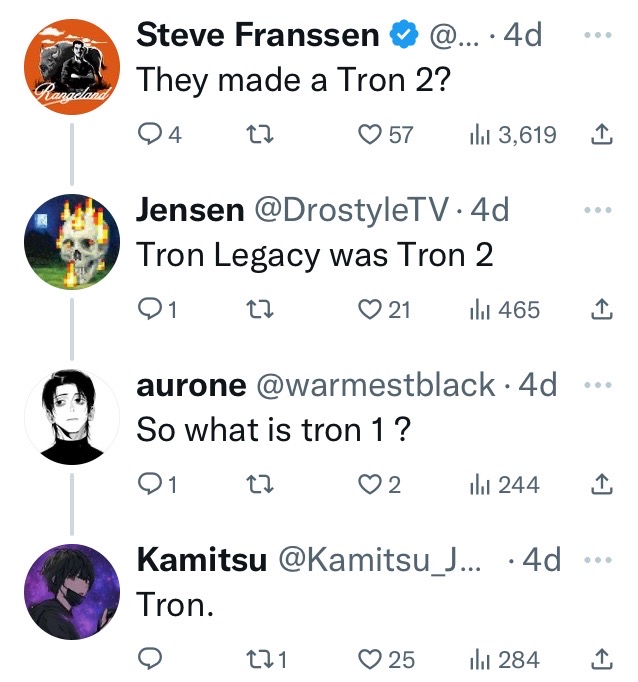
Task: Reply to Kamitsu's Tron. tweet
Action: [151, 660]
